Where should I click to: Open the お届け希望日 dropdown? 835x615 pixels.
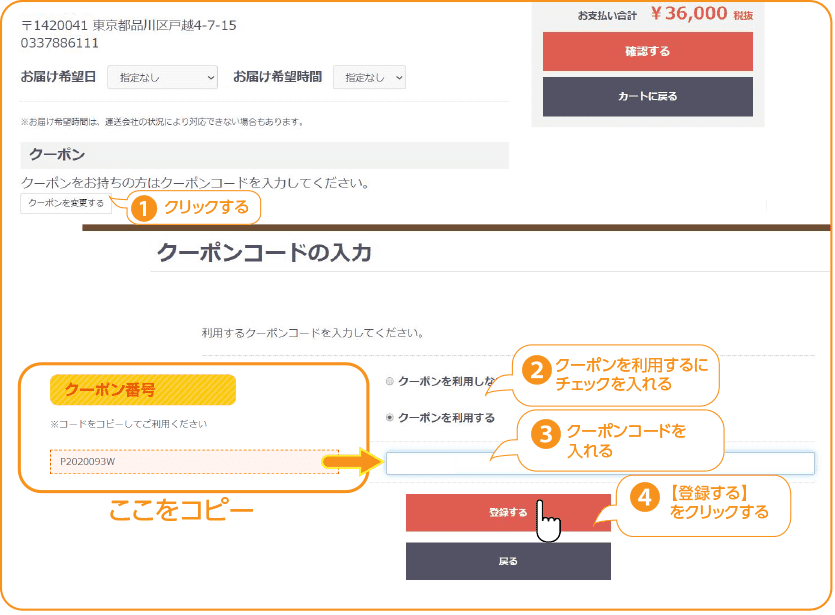tap(162, 77)
